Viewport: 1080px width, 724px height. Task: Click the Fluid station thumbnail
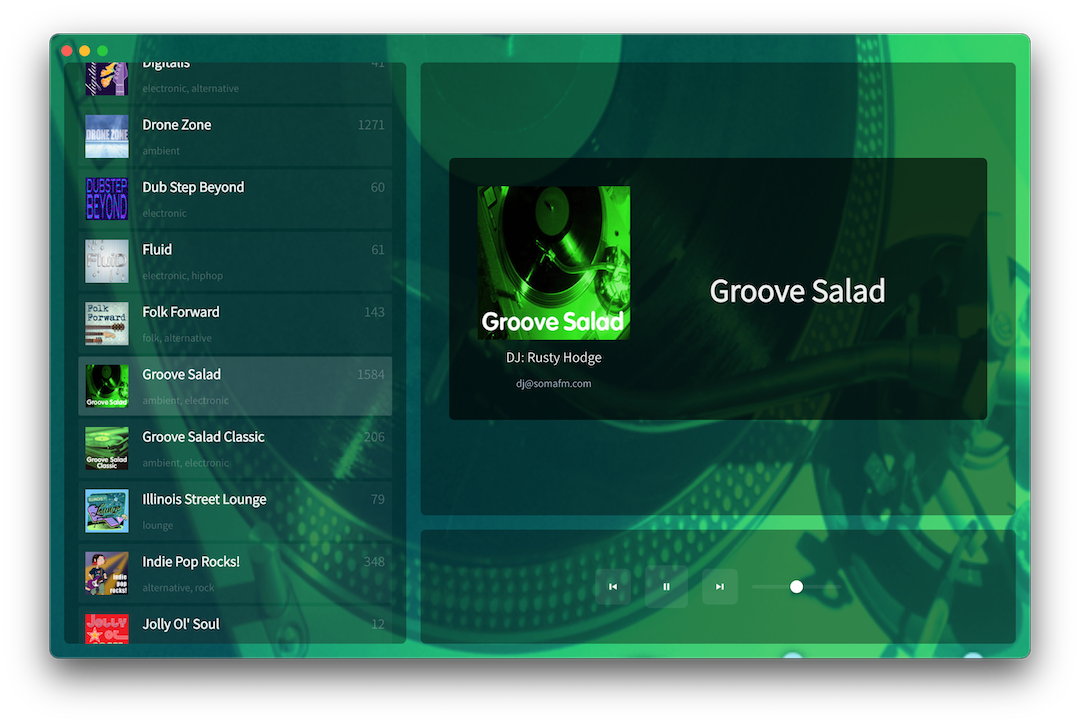[106, 261]
